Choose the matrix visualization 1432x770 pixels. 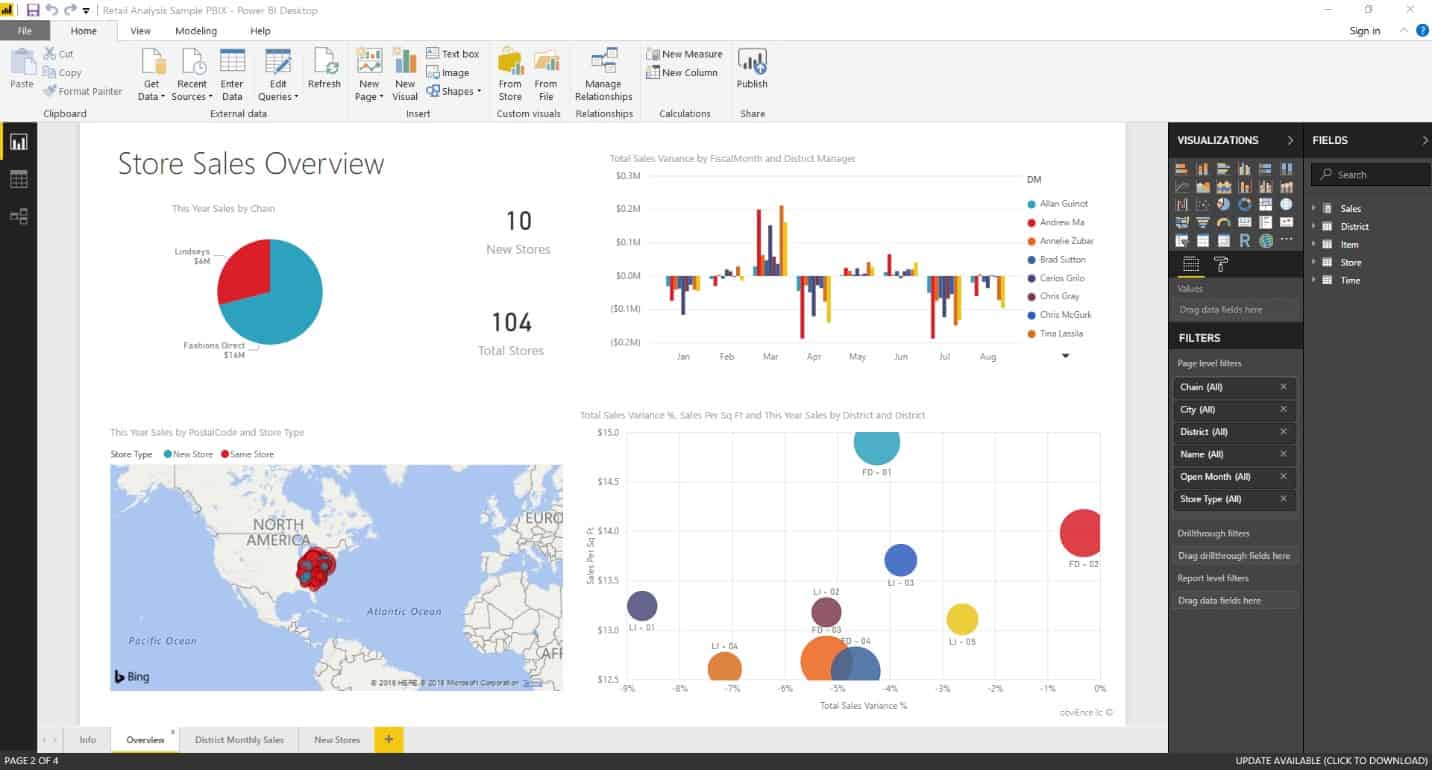pos(1224,240)
